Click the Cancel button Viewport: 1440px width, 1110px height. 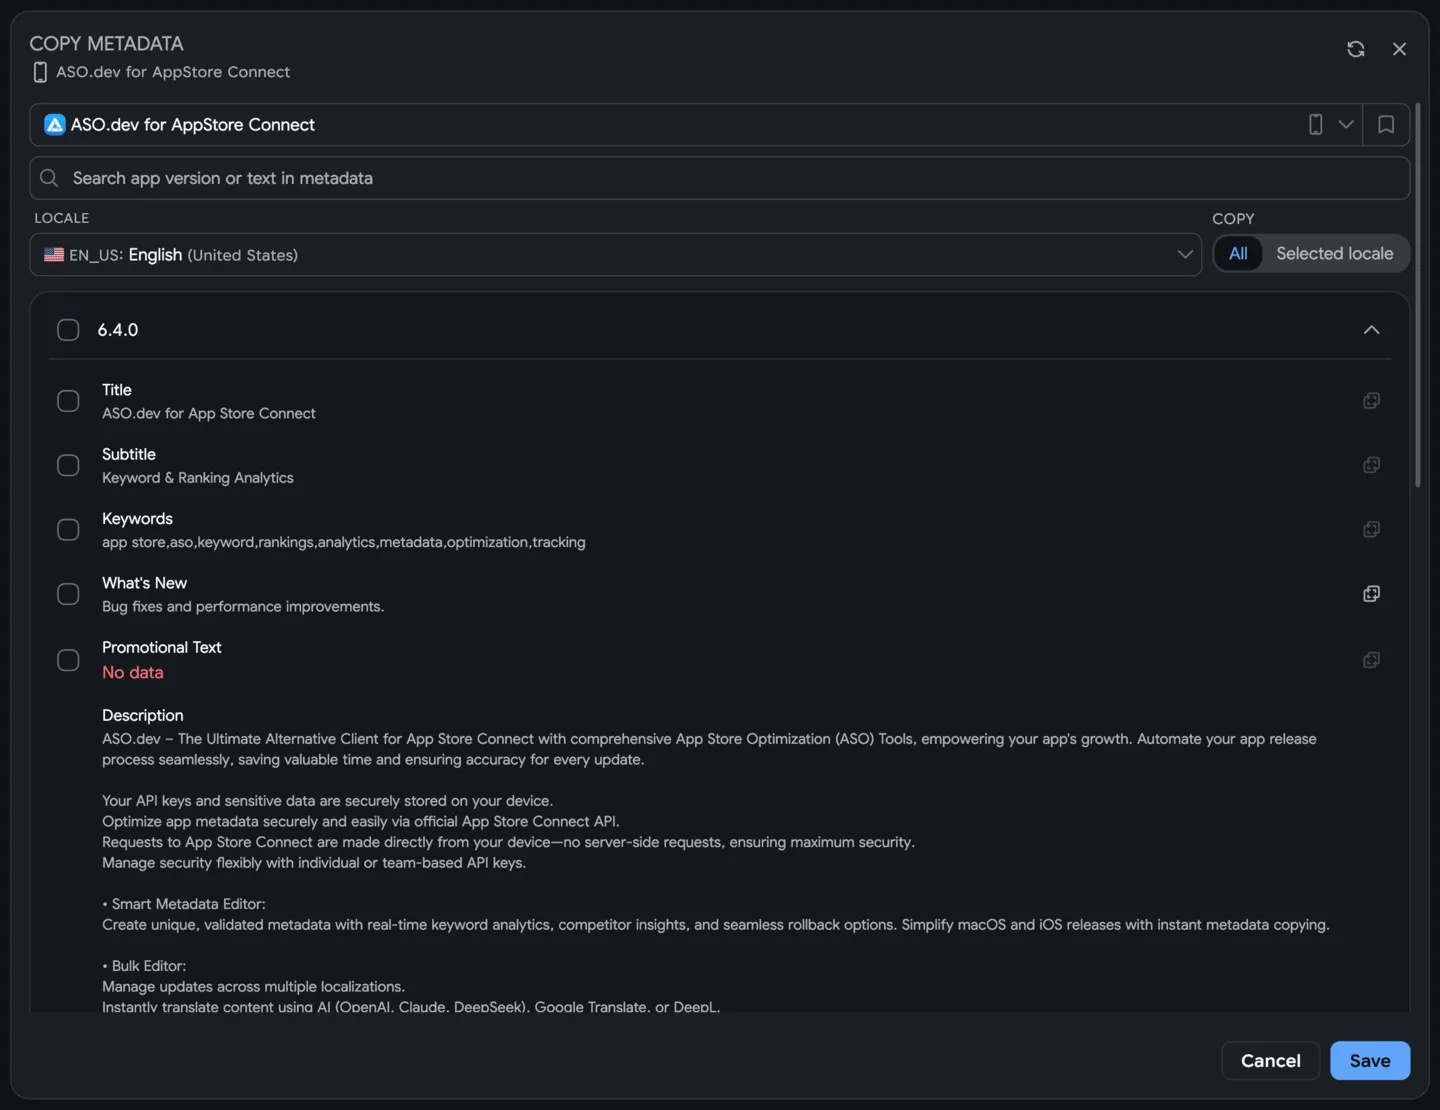[1271, 1061]
